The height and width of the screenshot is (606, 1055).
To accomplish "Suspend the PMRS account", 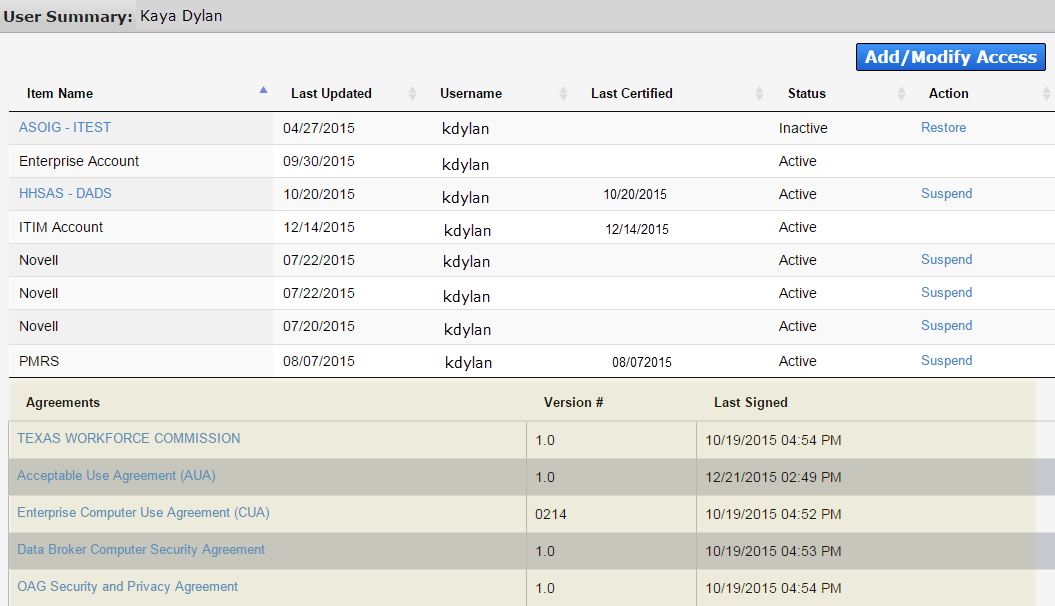I will click(x=947, y=361).
